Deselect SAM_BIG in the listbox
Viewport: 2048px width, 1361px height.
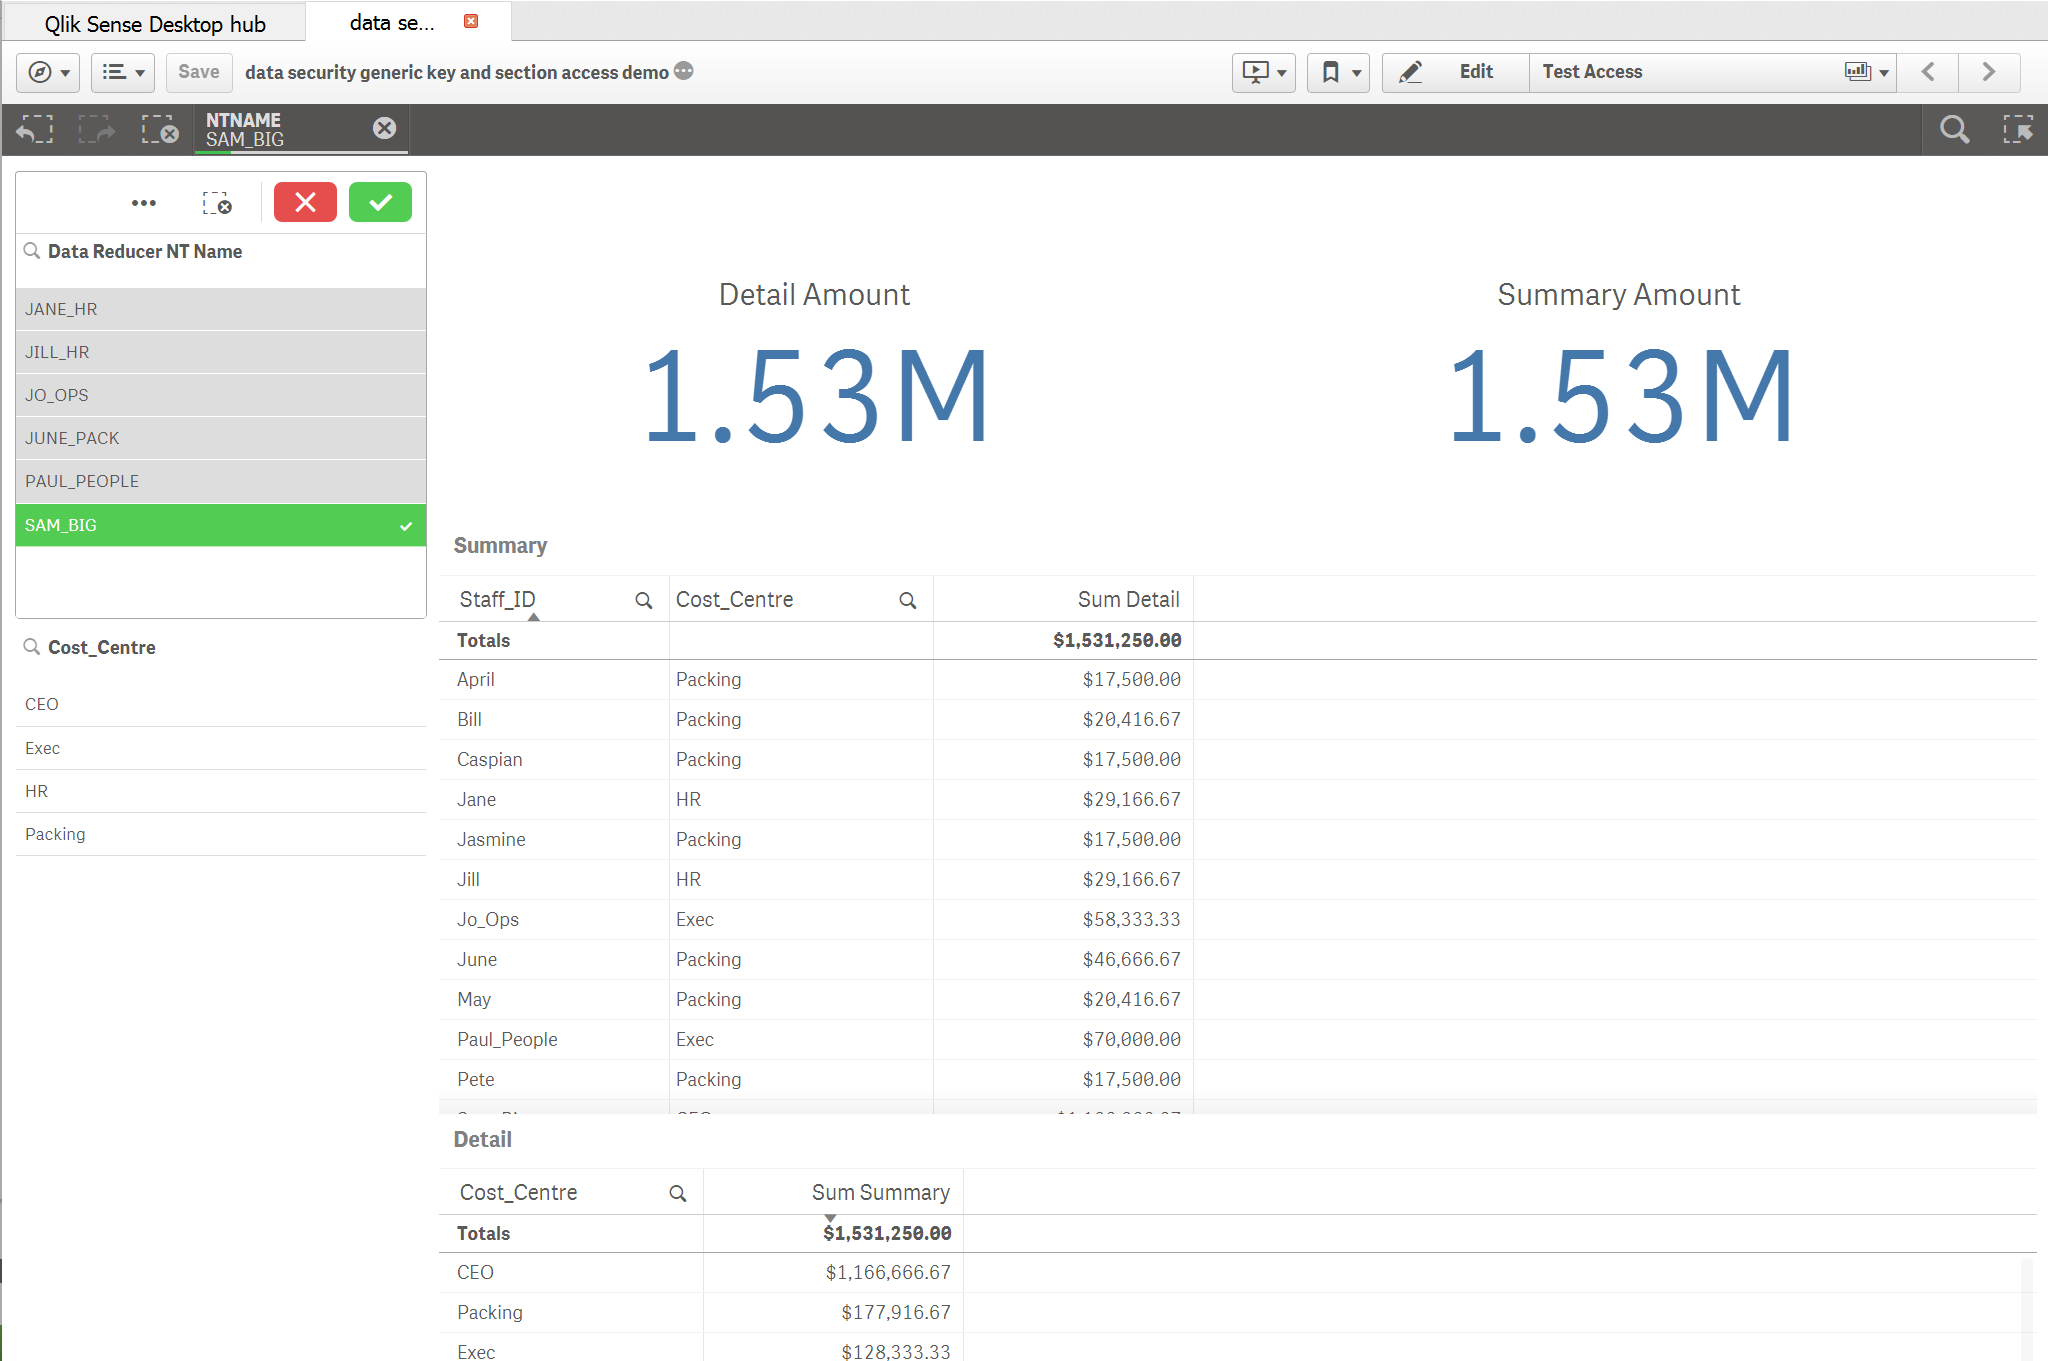click(x=221, y=525)
